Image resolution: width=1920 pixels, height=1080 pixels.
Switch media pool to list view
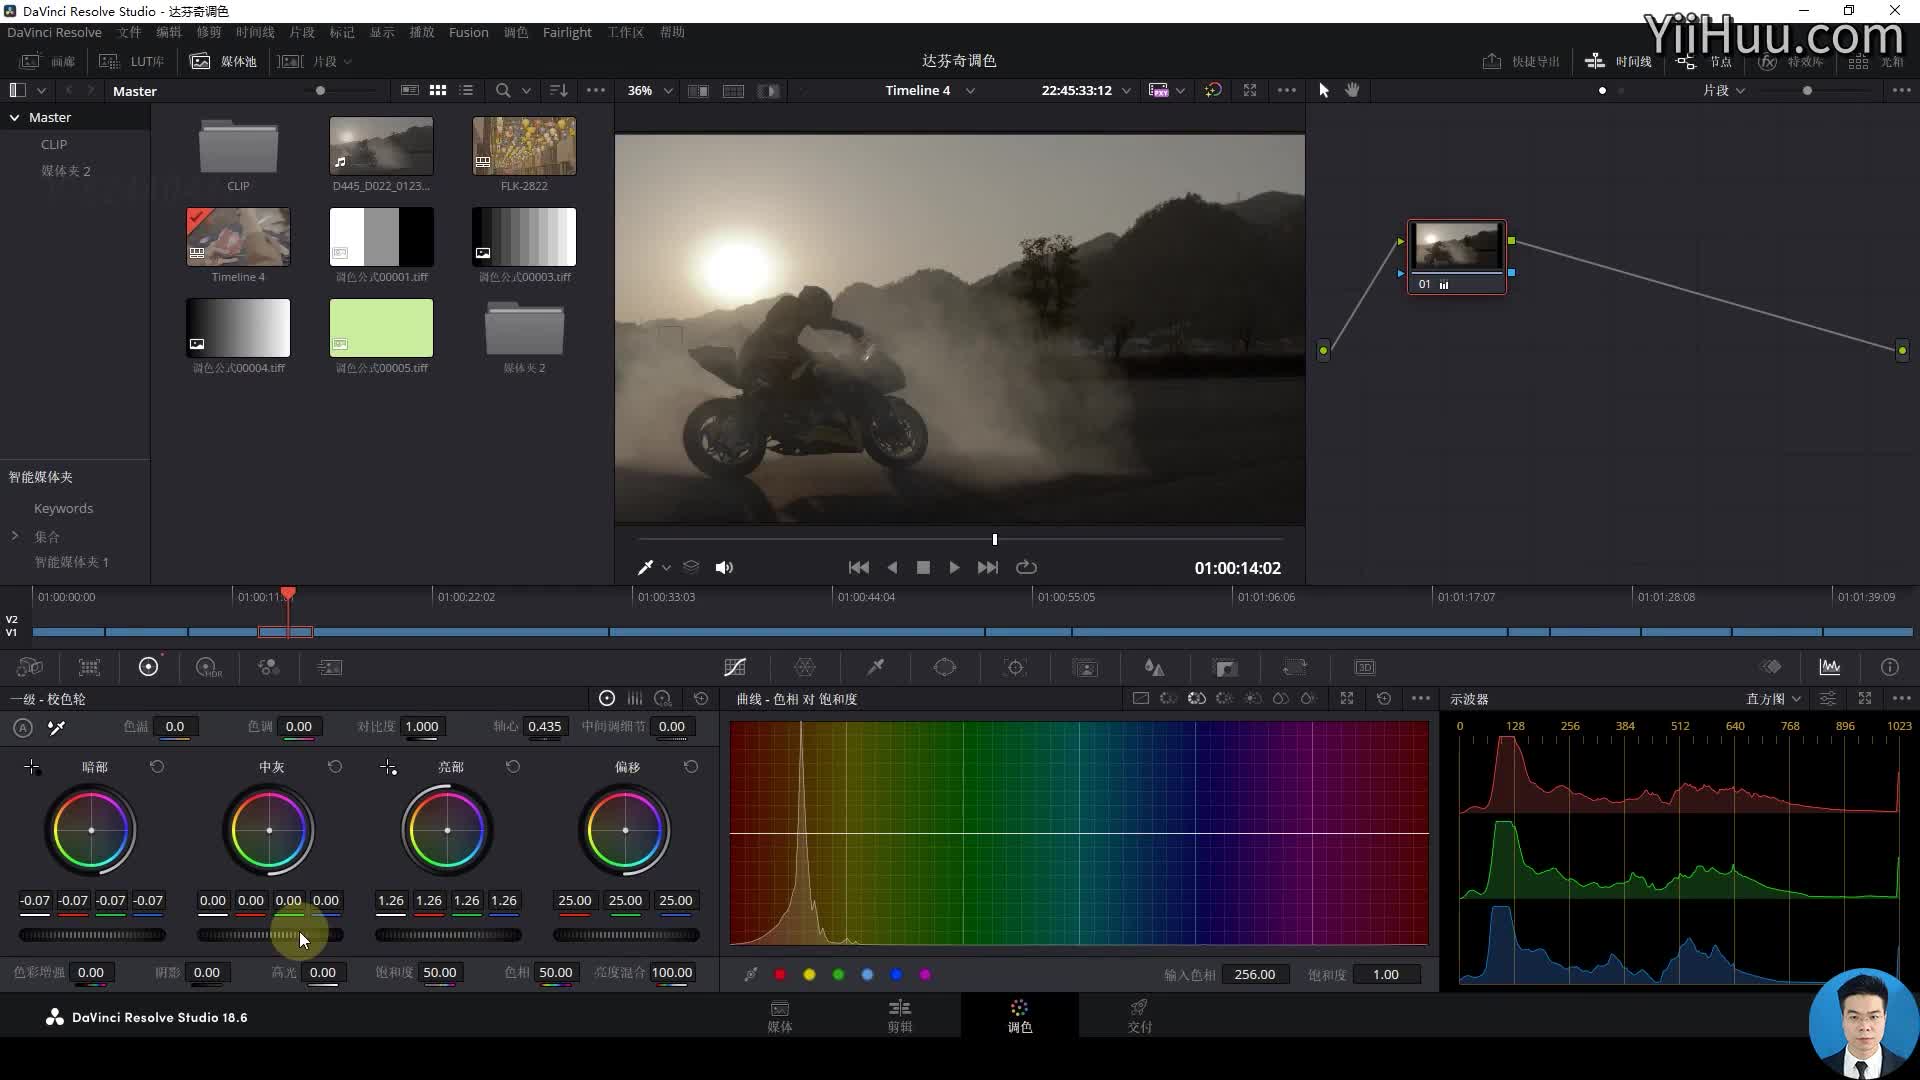point(466,90)
